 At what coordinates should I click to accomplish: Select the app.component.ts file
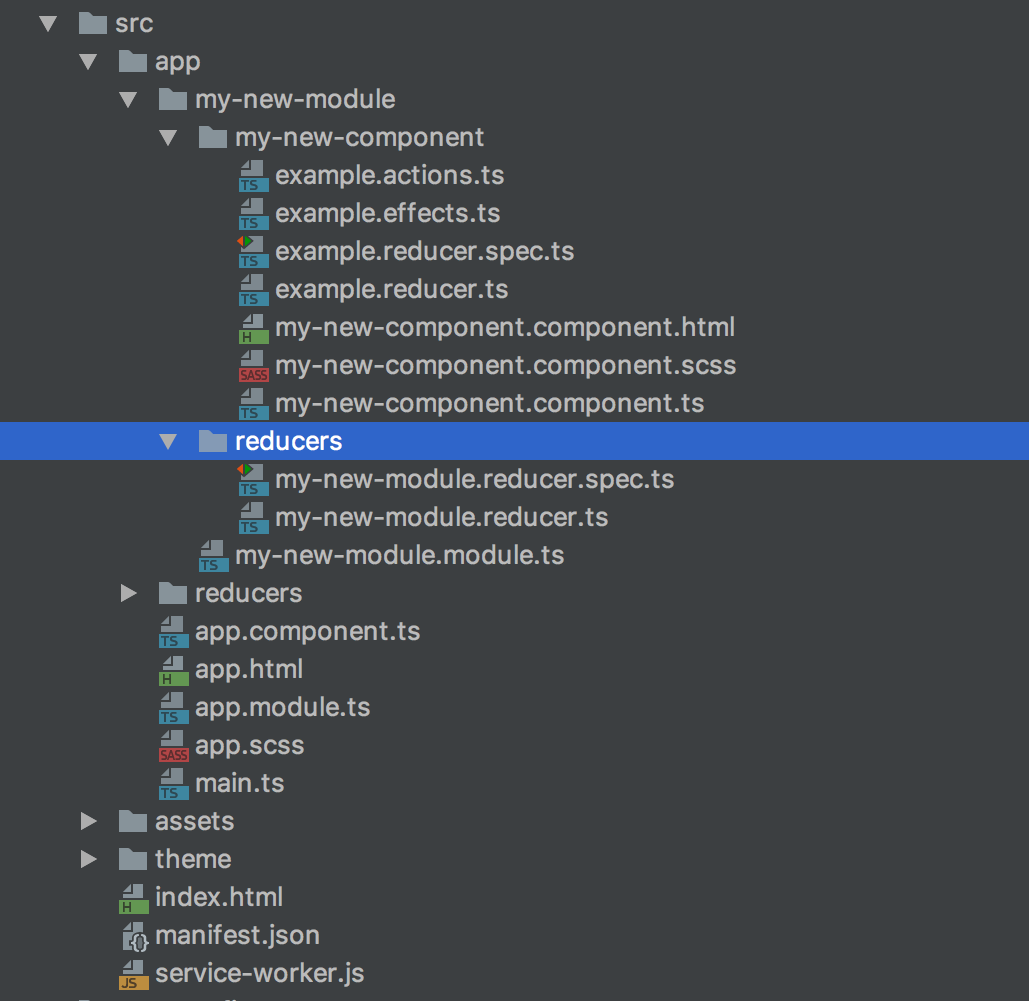pos(307,631)
